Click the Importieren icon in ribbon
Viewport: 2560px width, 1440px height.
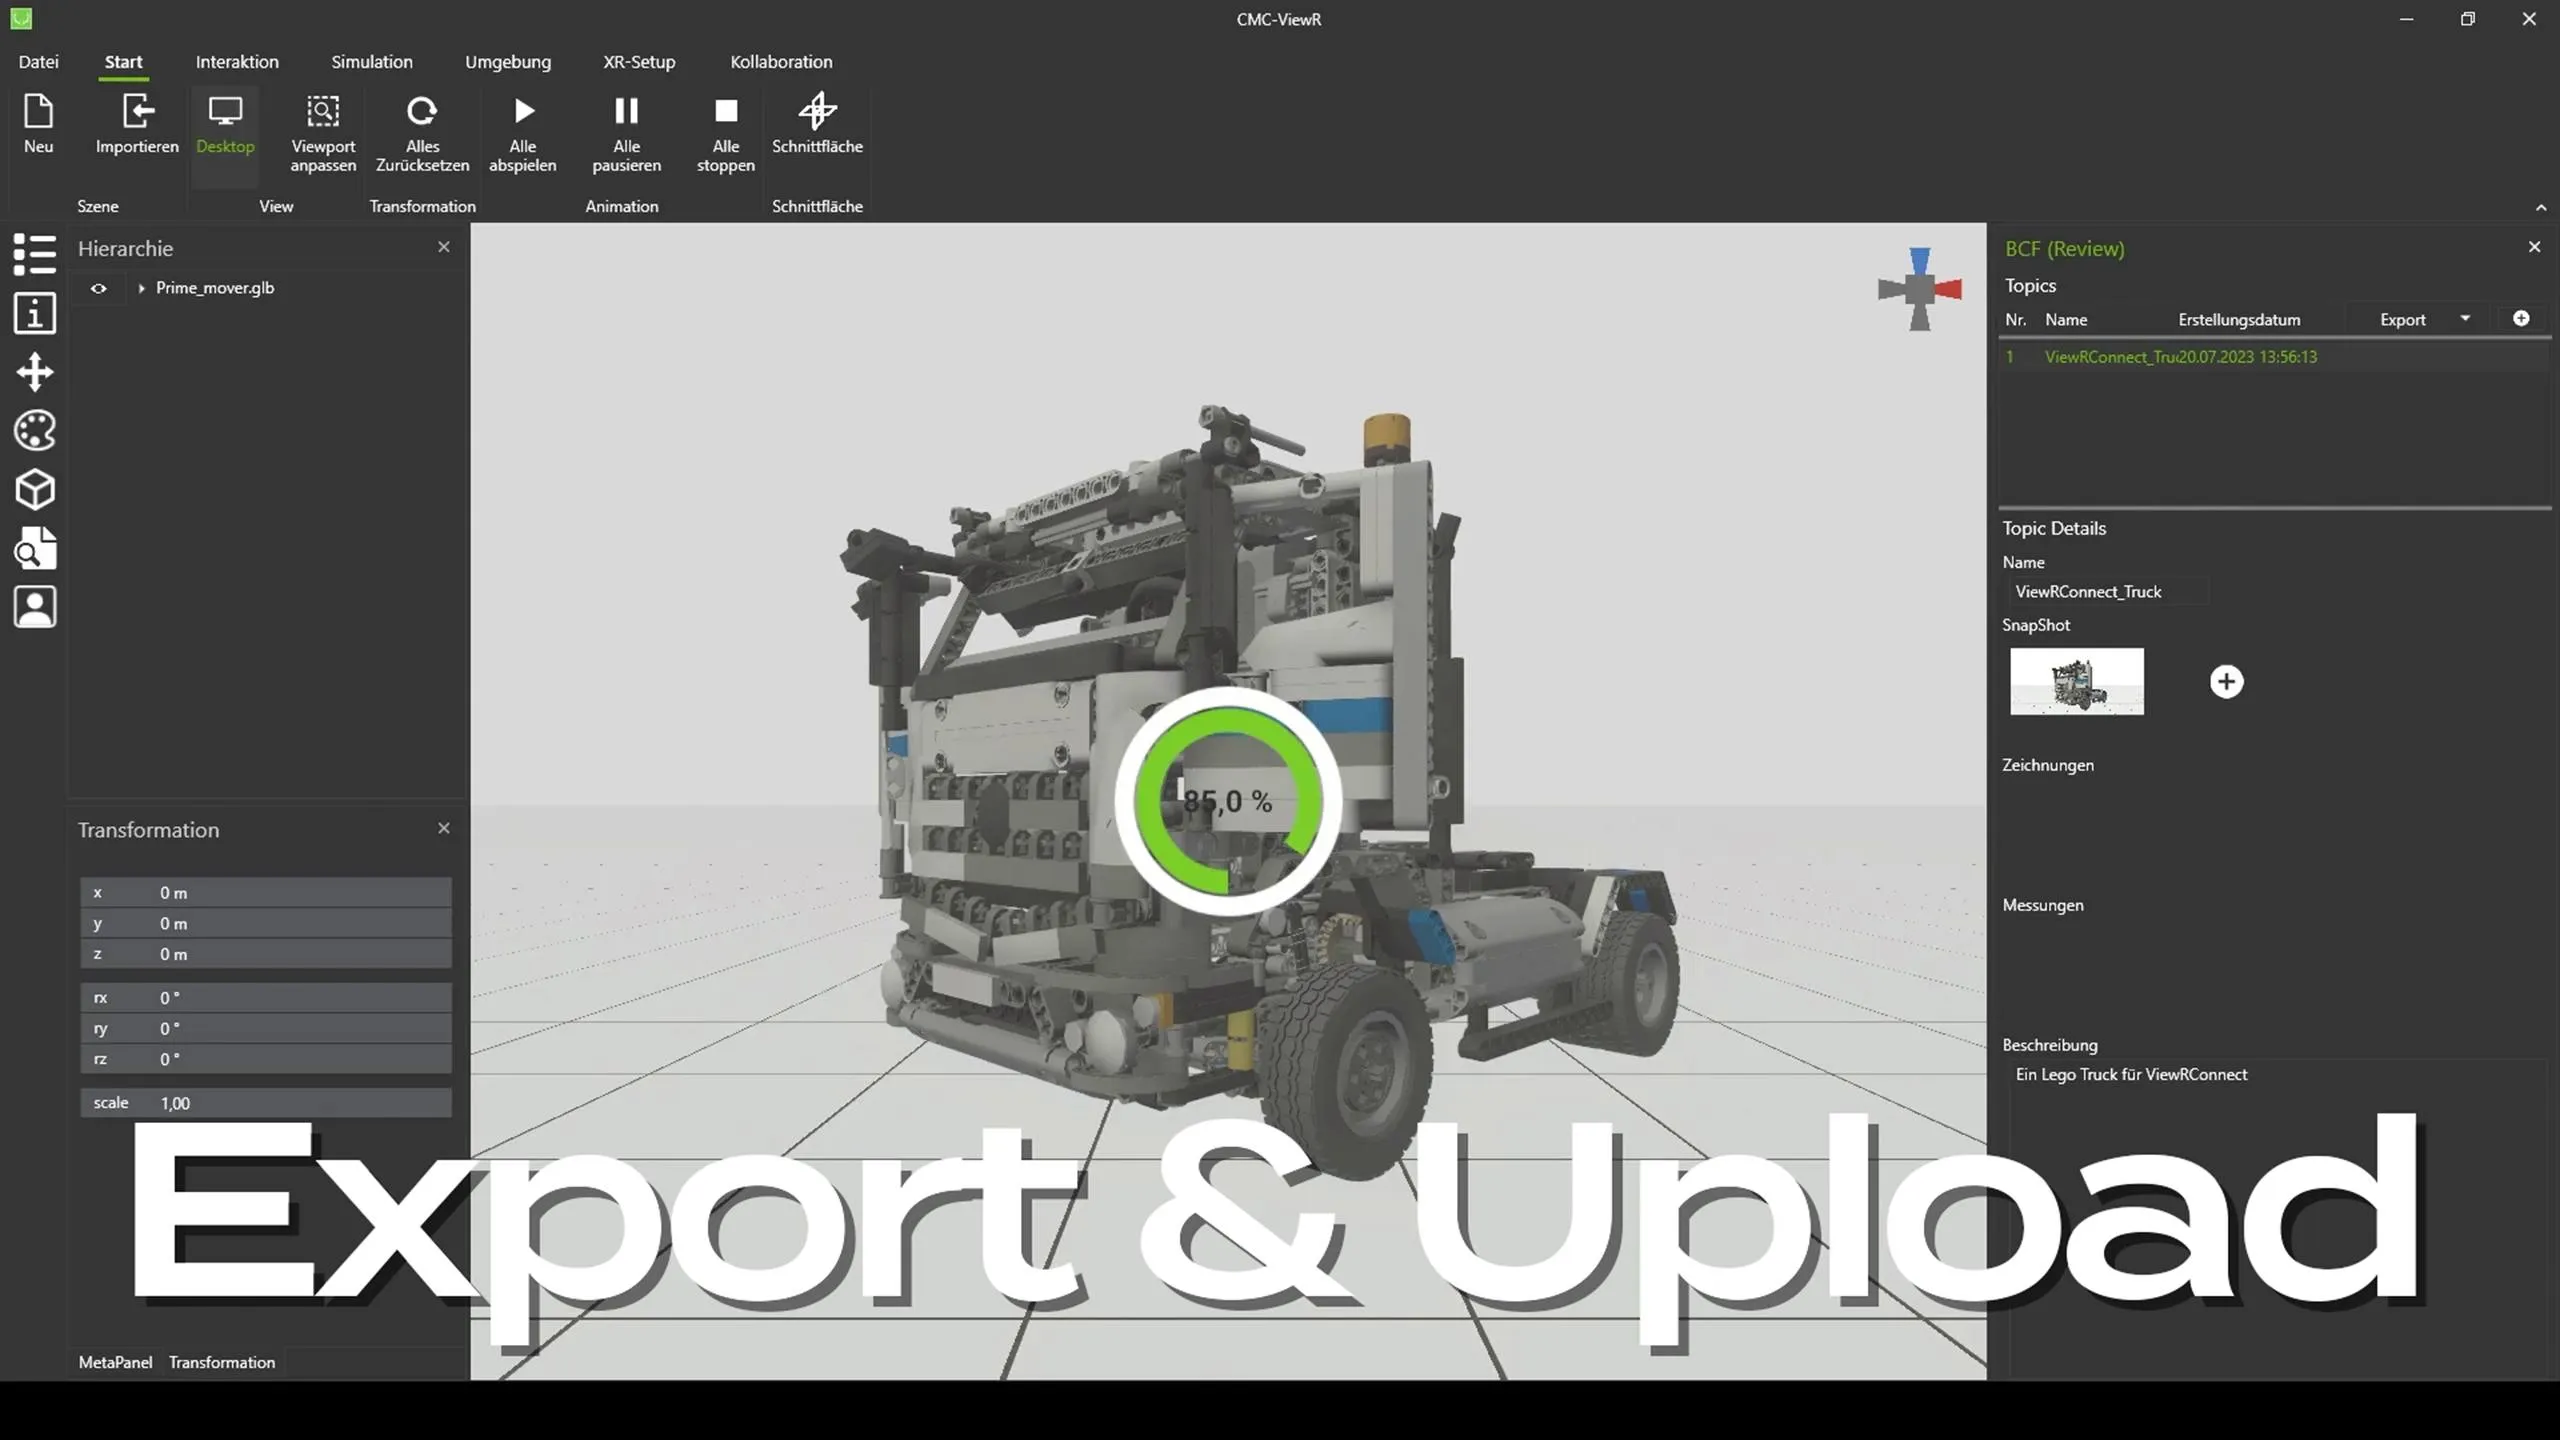137,112
